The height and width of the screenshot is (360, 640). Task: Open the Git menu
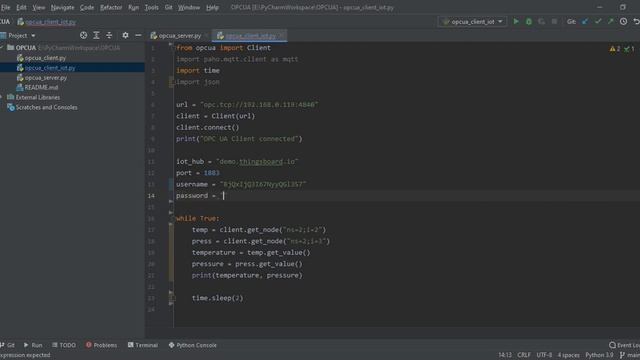(x=168, y=7)
